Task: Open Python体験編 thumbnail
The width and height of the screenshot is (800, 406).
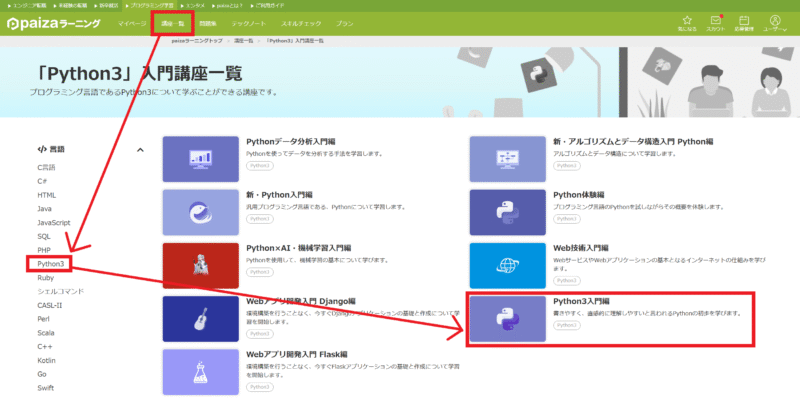Action: [x=508, y=213]
